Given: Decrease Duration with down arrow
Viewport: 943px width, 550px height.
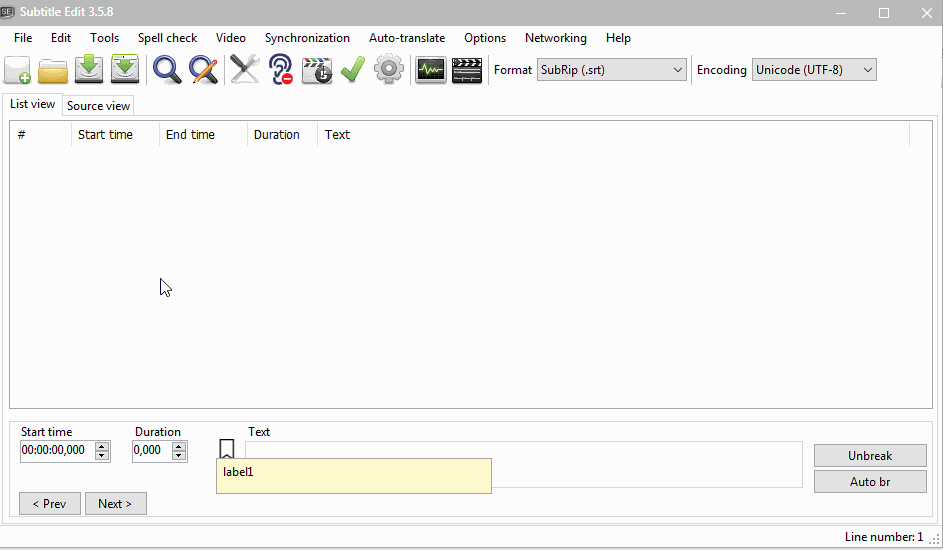Looking at the screenshot, I should coord(179,455).
